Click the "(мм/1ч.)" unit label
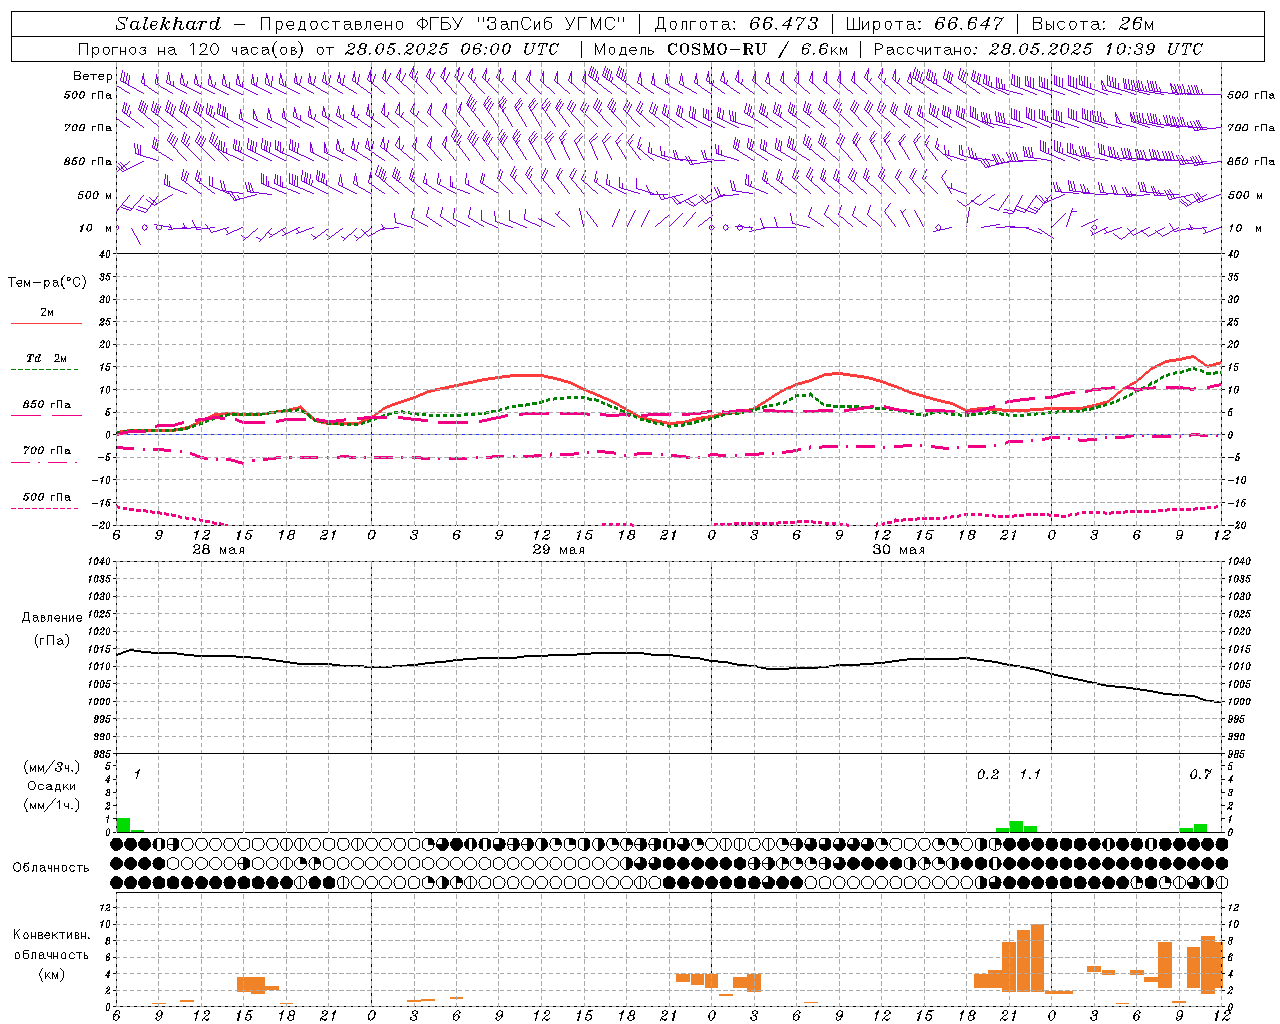1280x1024 pixels. pos(52,805)
